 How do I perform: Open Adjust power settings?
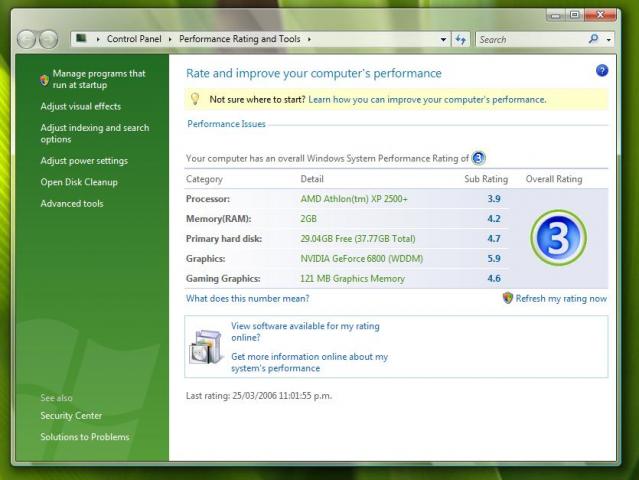84,161
